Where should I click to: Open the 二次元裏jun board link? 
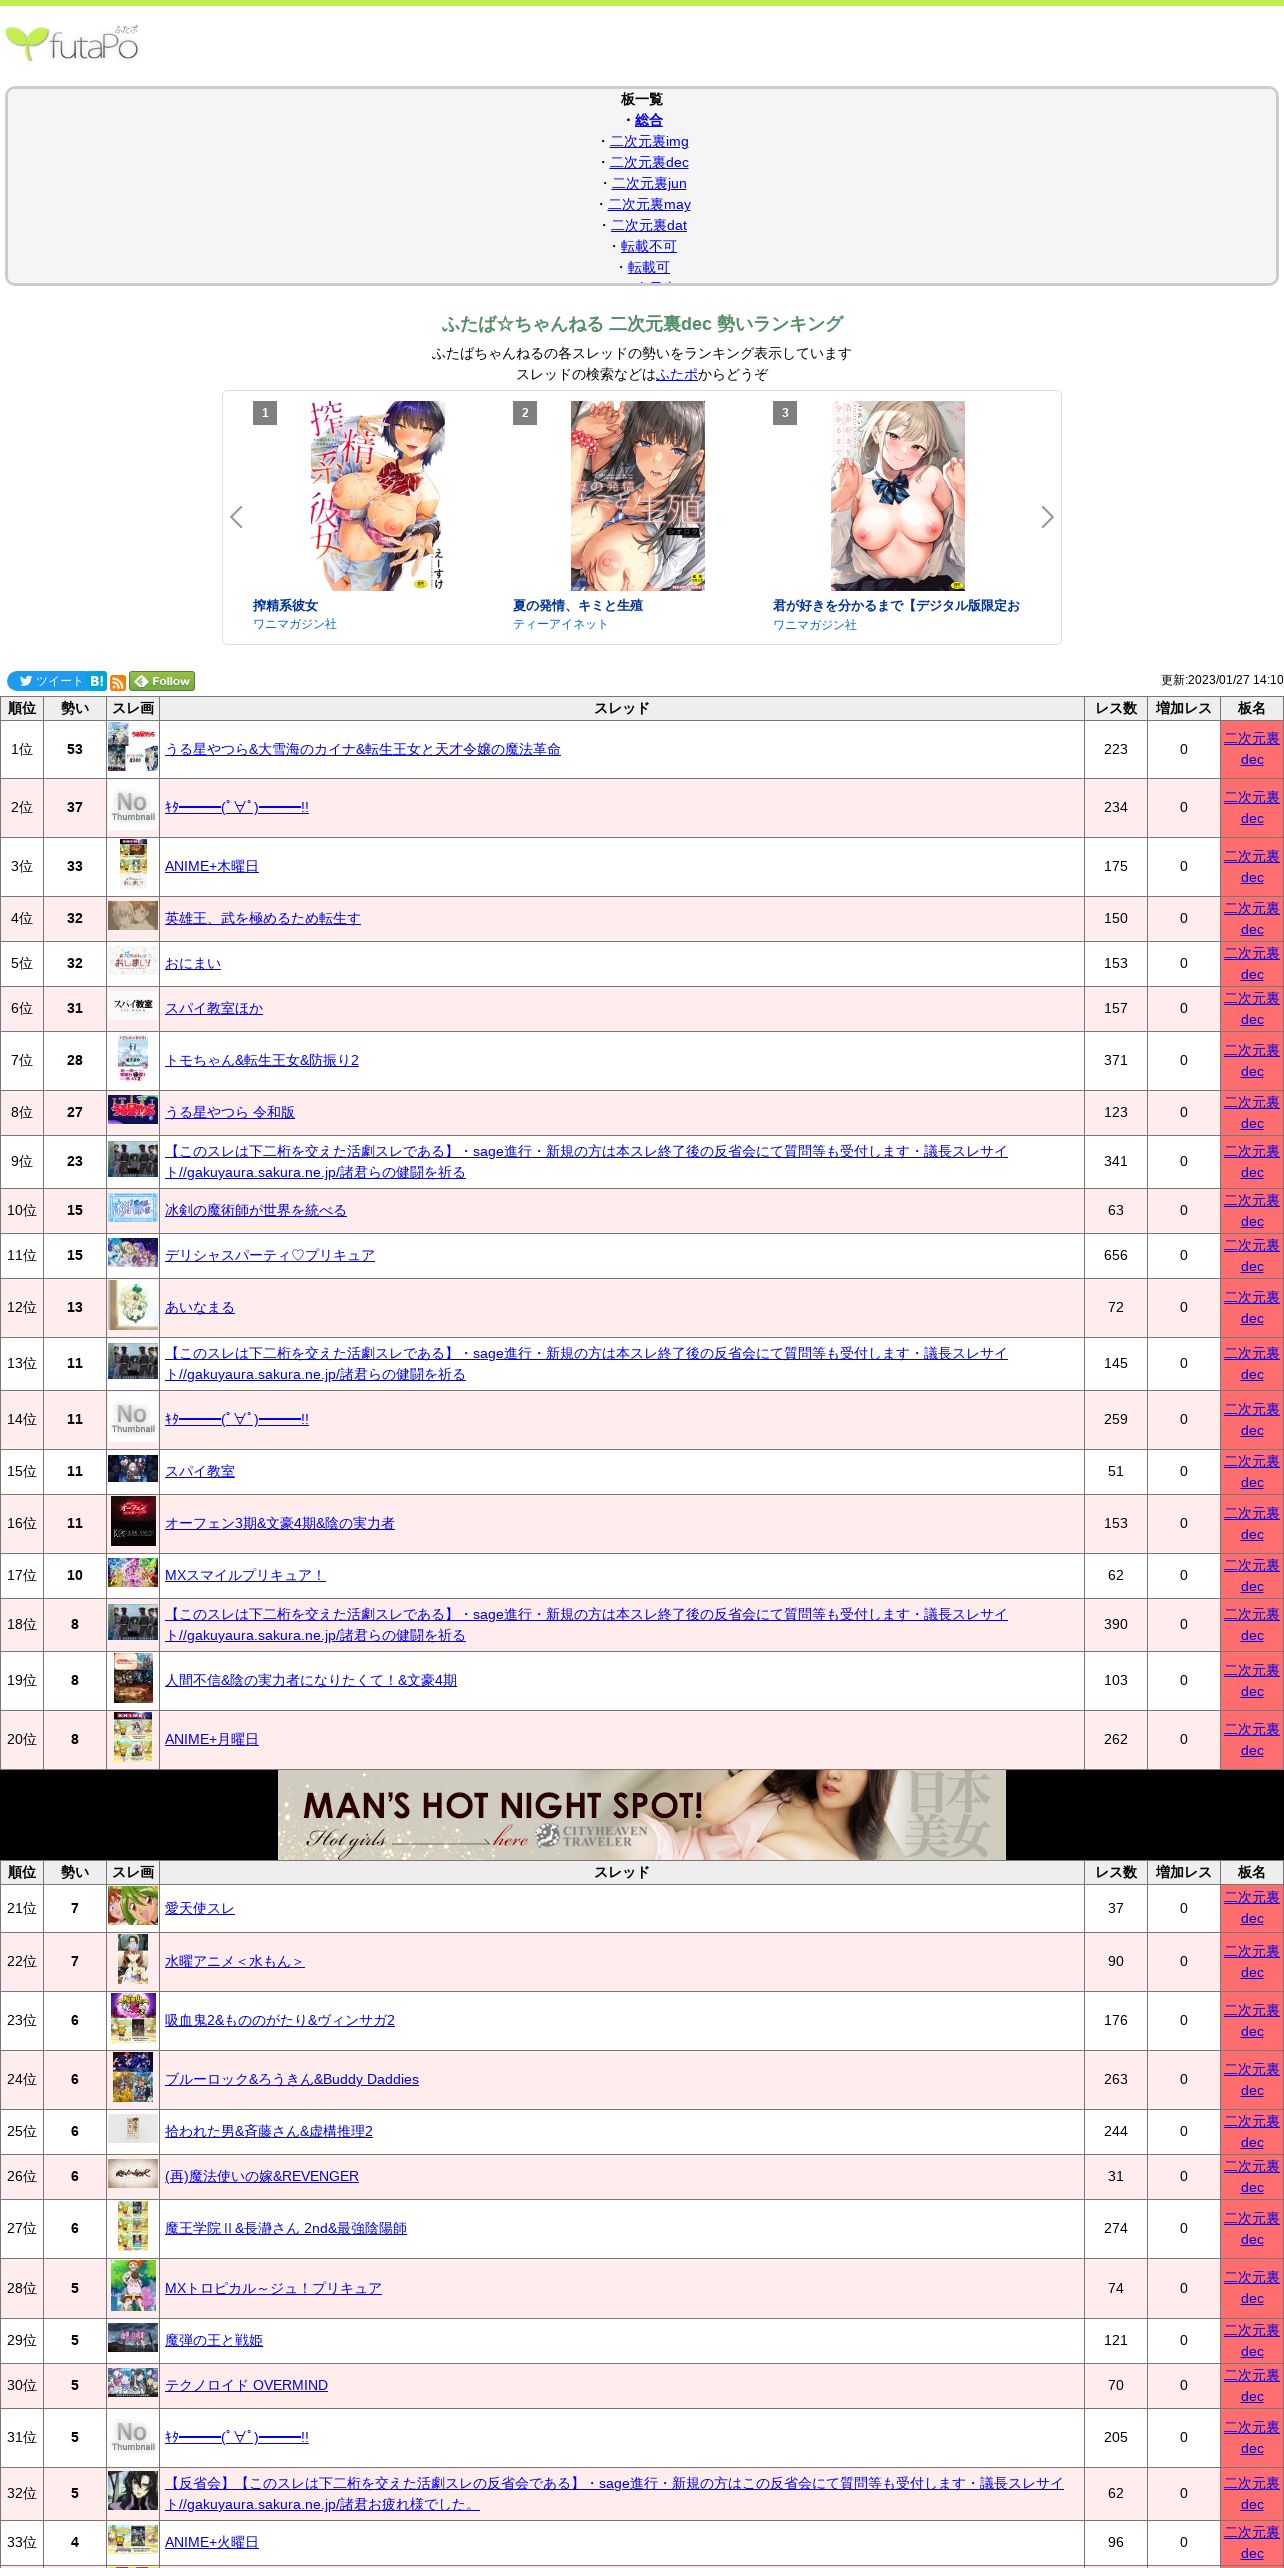click(649, 183)
